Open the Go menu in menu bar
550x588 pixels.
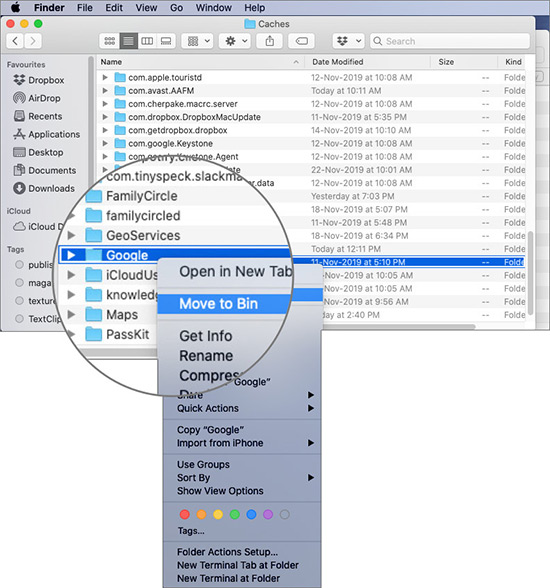click(176, 8)
